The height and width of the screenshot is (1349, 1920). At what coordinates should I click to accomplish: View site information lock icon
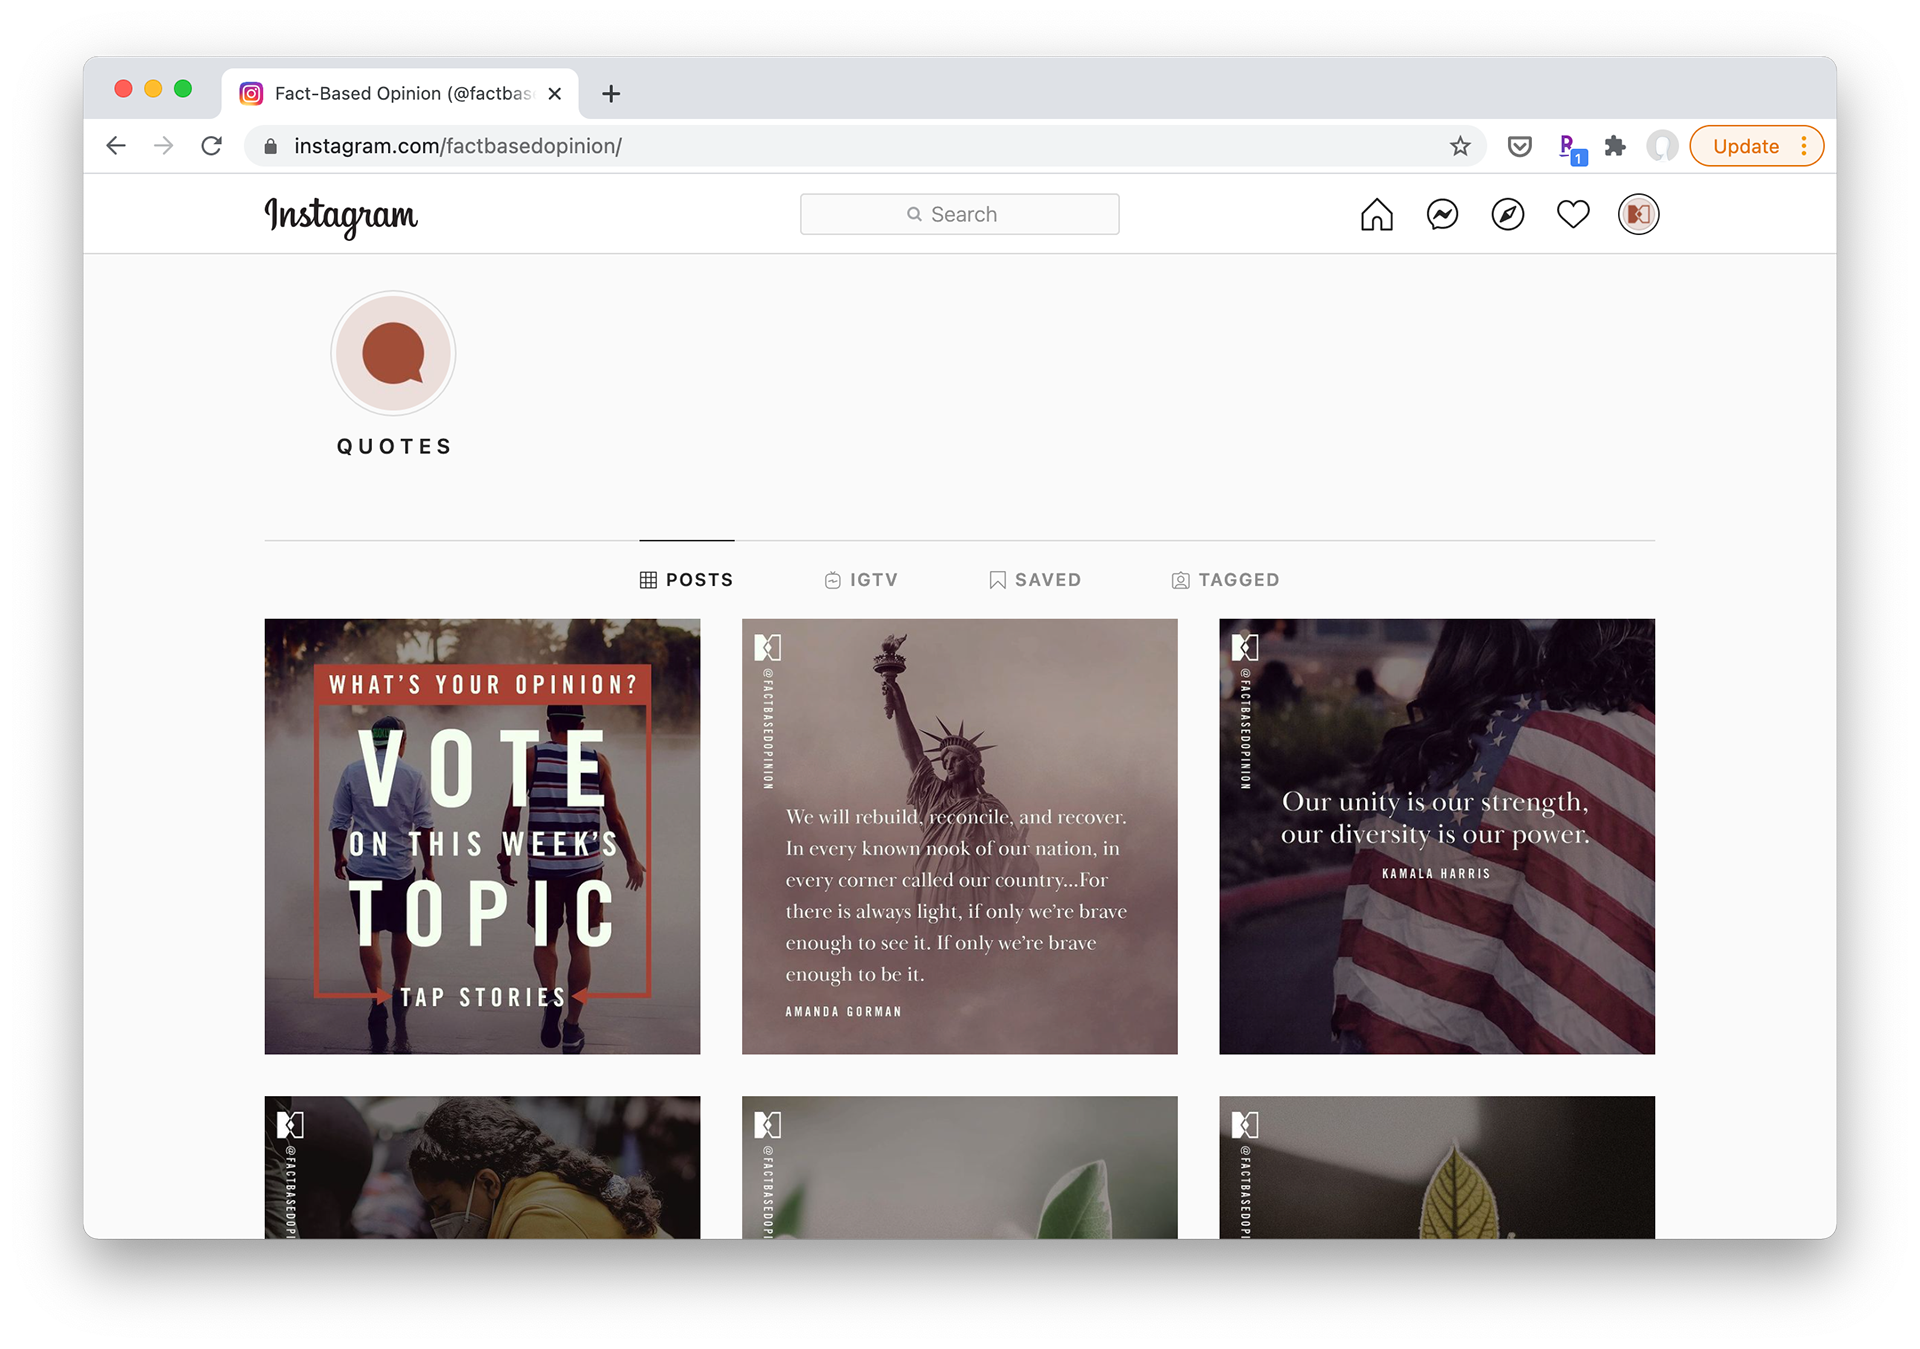[270, 146]
